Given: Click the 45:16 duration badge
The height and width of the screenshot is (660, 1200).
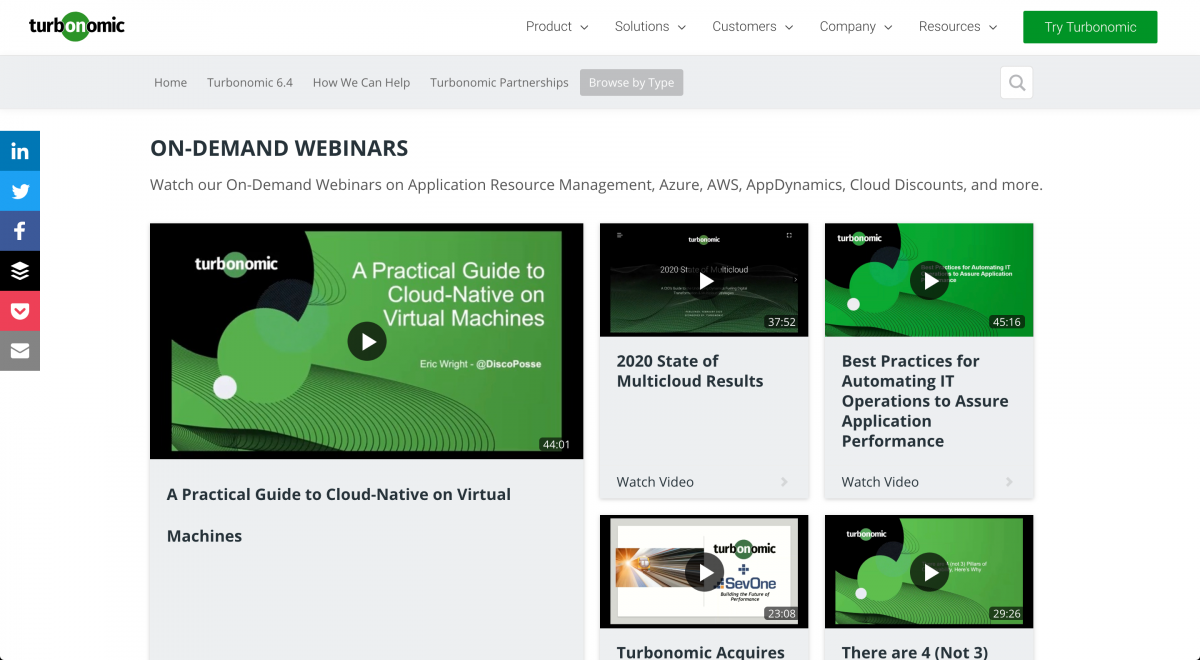Looking at the screenshot, I should 1007,322.
